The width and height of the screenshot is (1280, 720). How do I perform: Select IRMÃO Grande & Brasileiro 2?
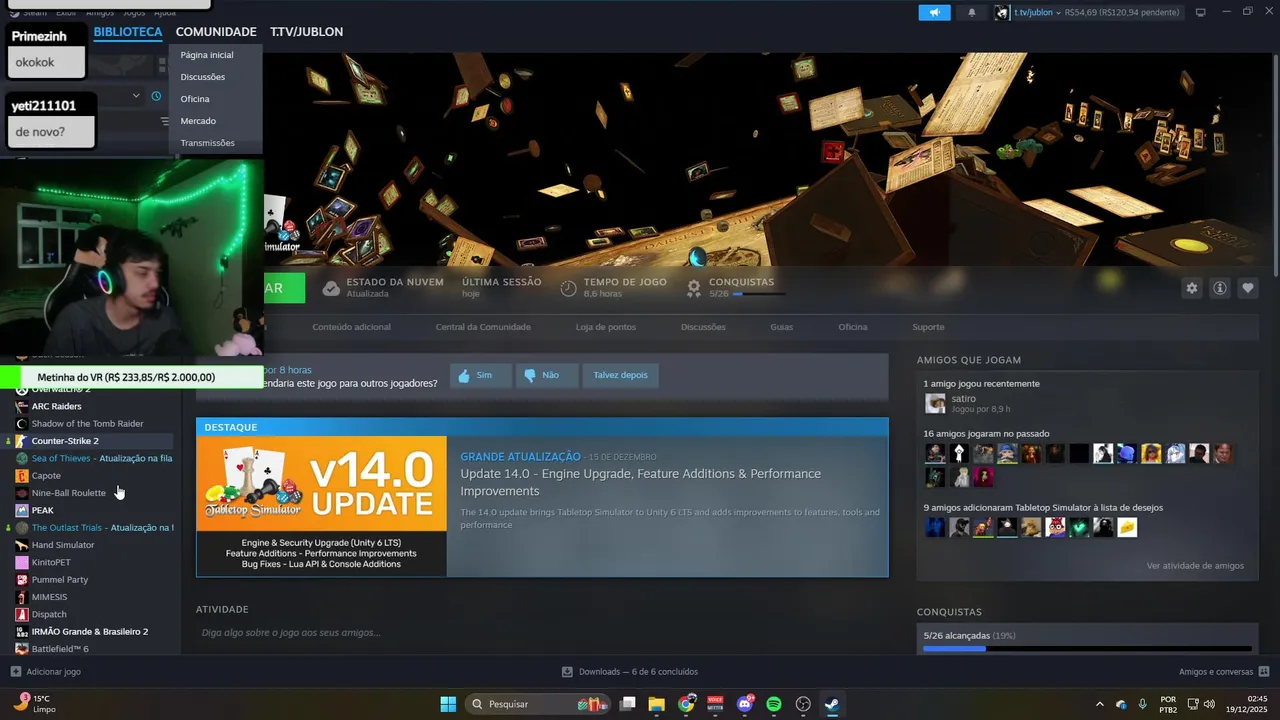point(90,632)
